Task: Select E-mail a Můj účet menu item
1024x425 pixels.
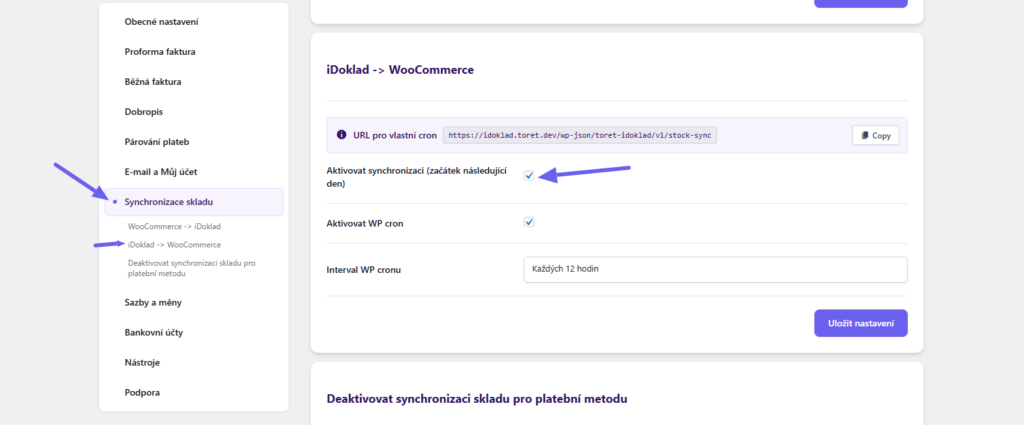Action: click(162, 171)
